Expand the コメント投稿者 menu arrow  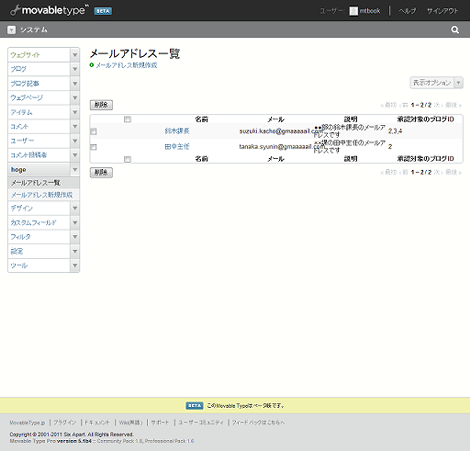tap(75, 155)
